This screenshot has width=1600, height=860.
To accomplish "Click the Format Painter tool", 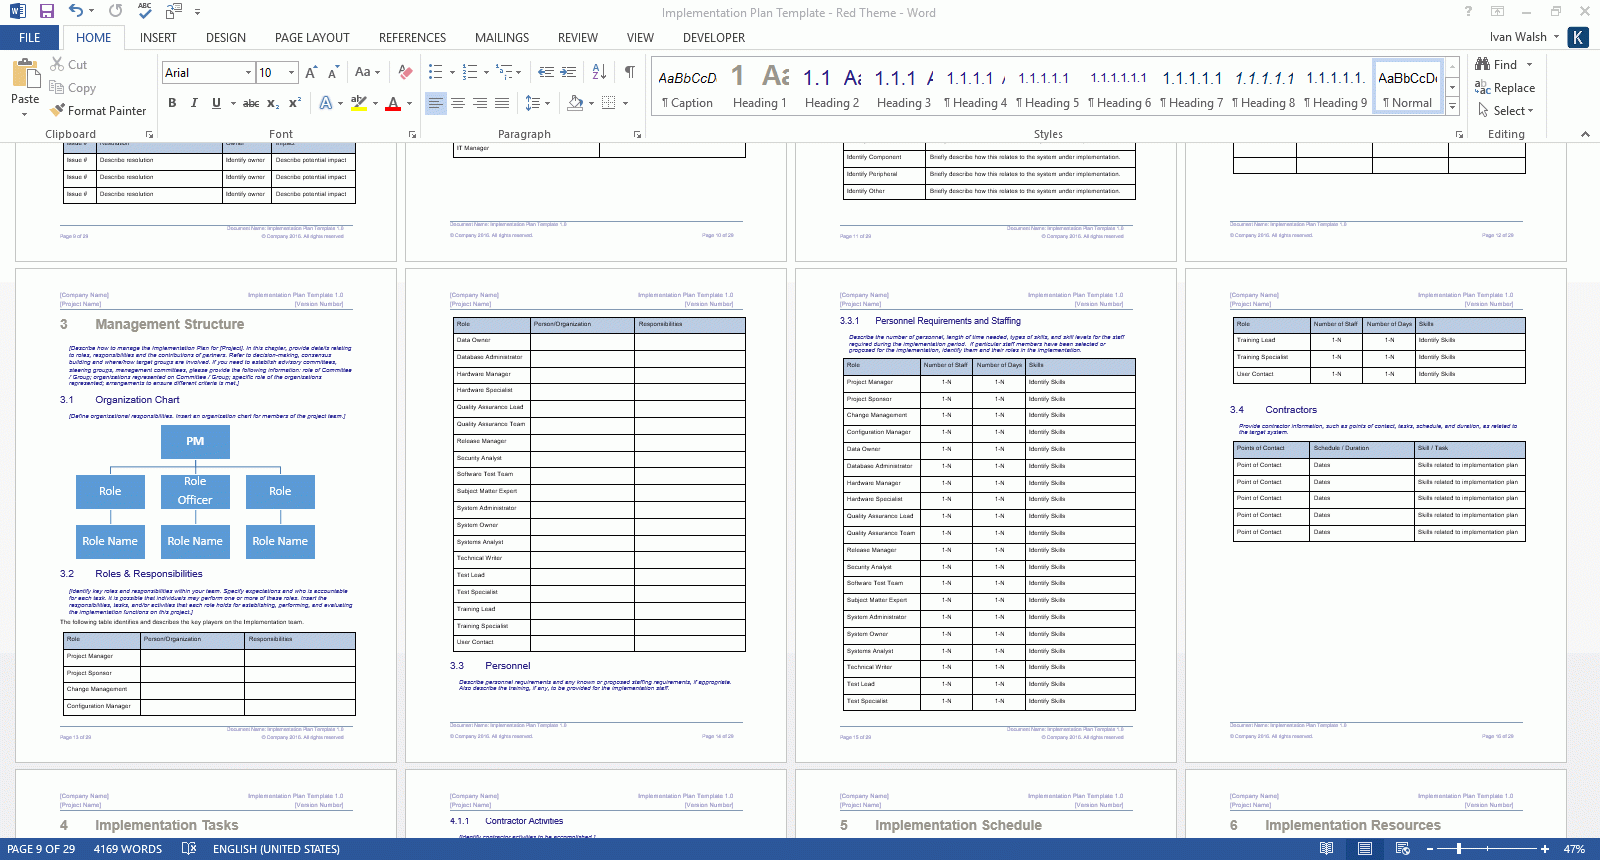I will pyautogui.click(x=98, y=111).
